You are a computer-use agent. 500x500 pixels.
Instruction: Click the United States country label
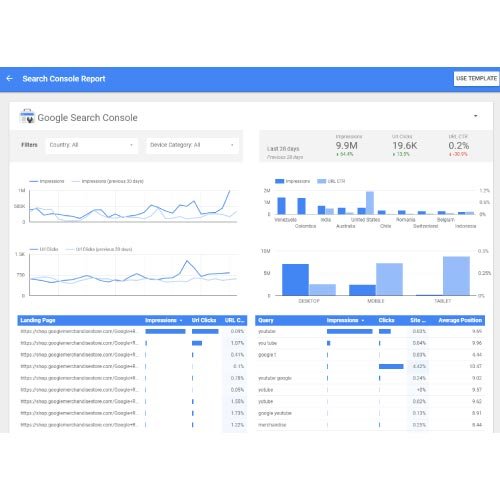click(x=365, y=220)
